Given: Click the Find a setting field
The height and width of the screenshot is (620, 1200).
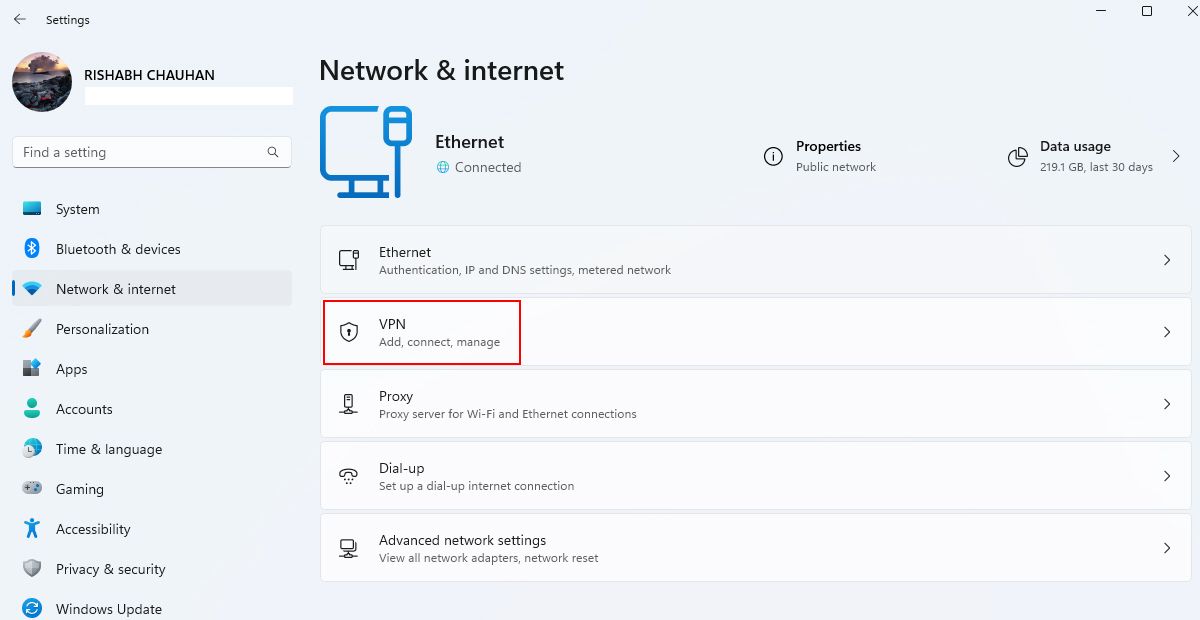Looking at the screenshot, I should [x=140, y=152].
